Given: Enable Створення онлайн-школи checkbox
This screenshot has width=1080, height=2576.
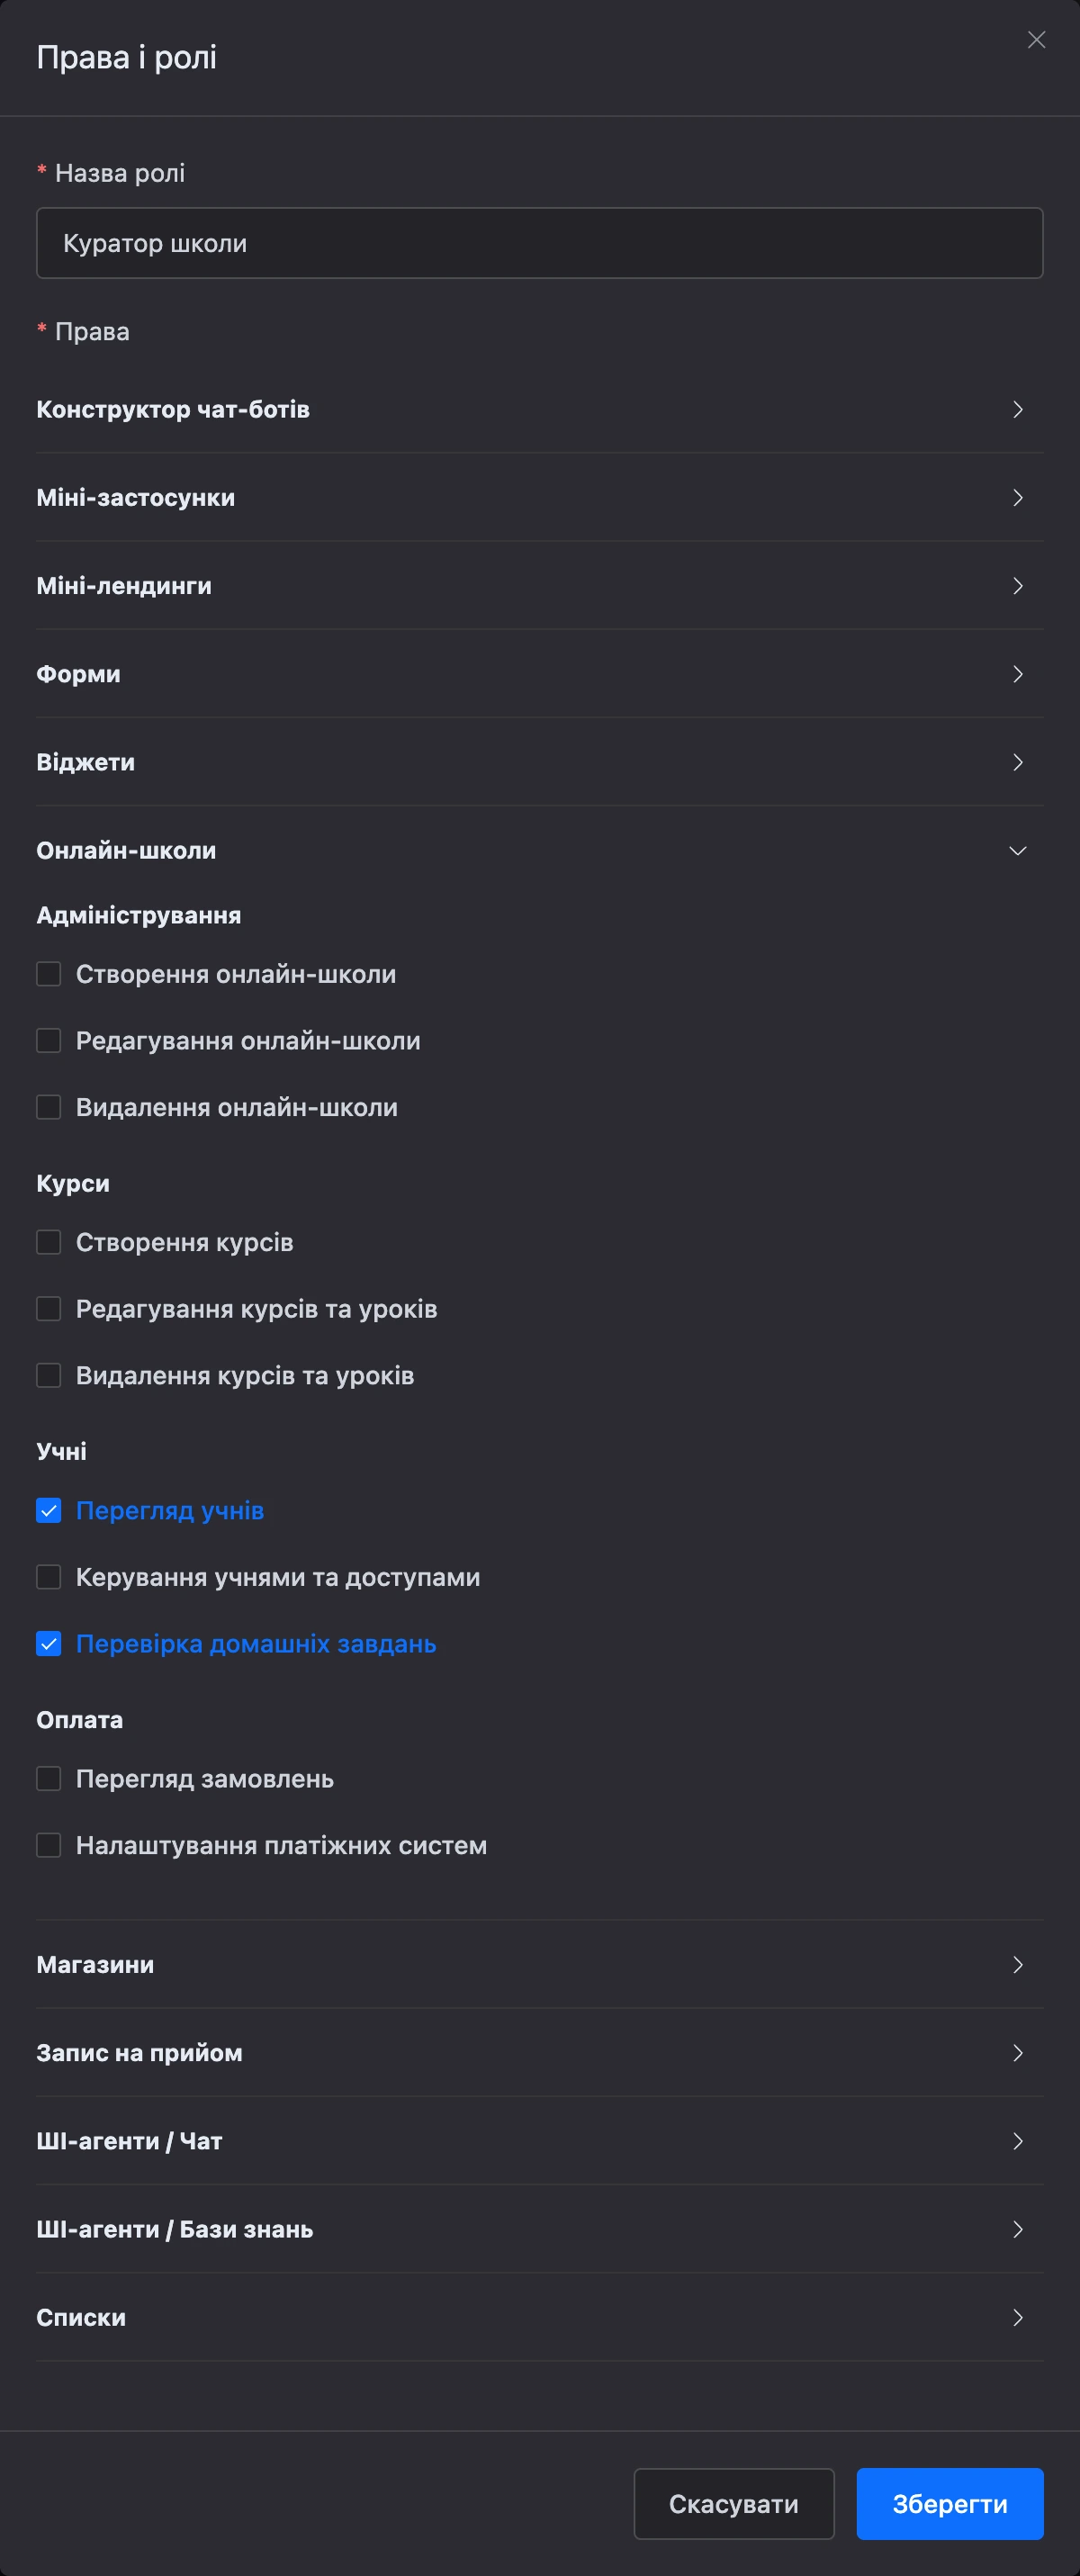Looking at the screenshot, I should point(49,974).
